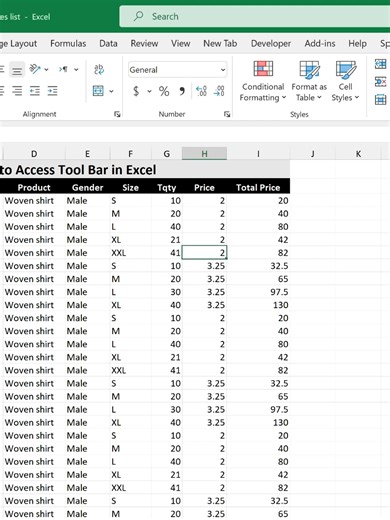The height and width of the screenshot is (520, 390).
Task: Click the Gender header cell
Action: pyautogui.click(x=87, y=187)
